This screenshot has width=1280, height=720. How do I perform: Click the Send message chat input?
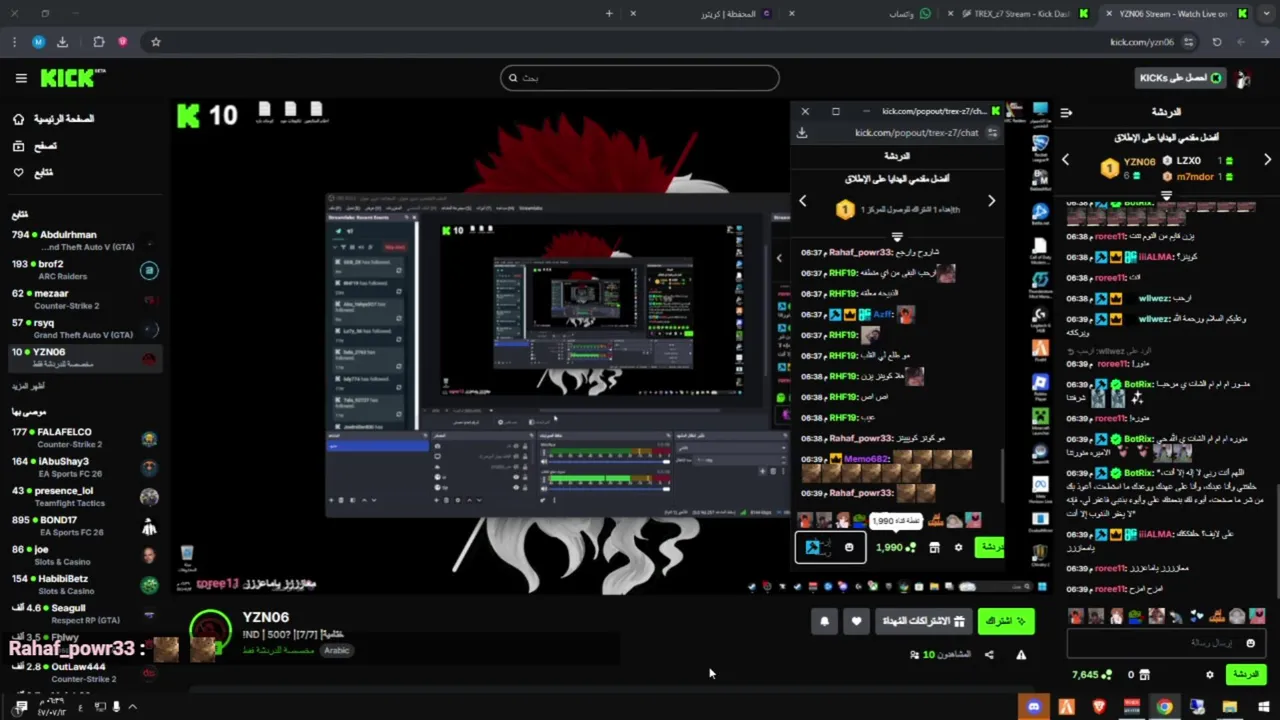click(1166, 643)
